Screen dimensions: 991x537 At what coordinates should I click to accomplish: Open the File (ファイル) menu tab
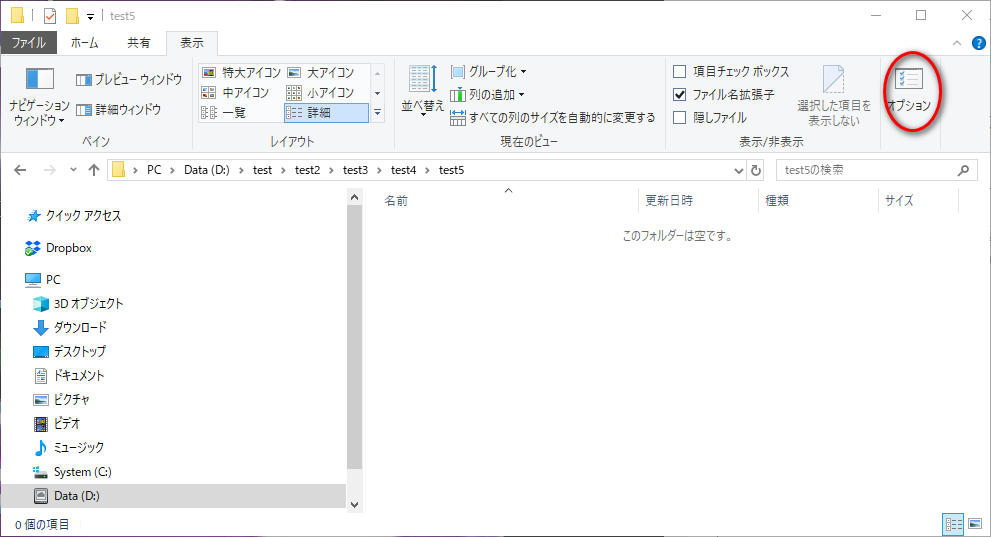(28, 43)
